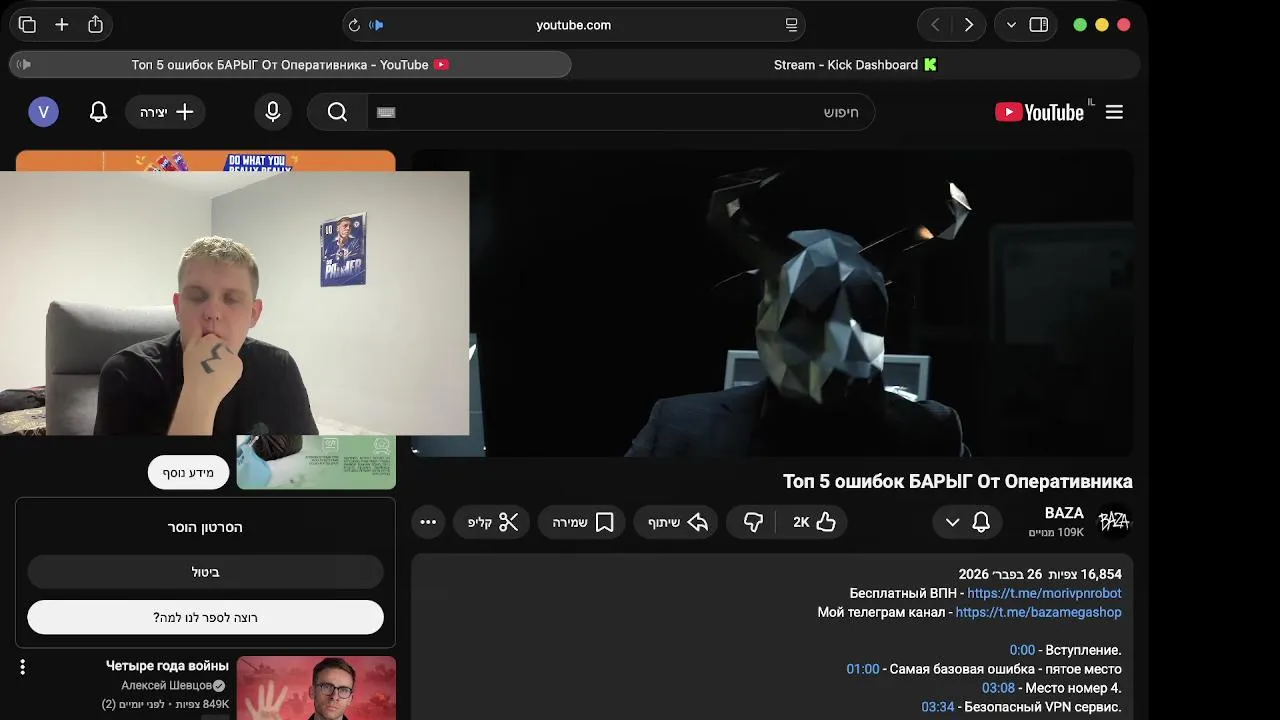1280x720 pixels.
Task: Click the orange banner ad at top
Action: coord(205,160)
